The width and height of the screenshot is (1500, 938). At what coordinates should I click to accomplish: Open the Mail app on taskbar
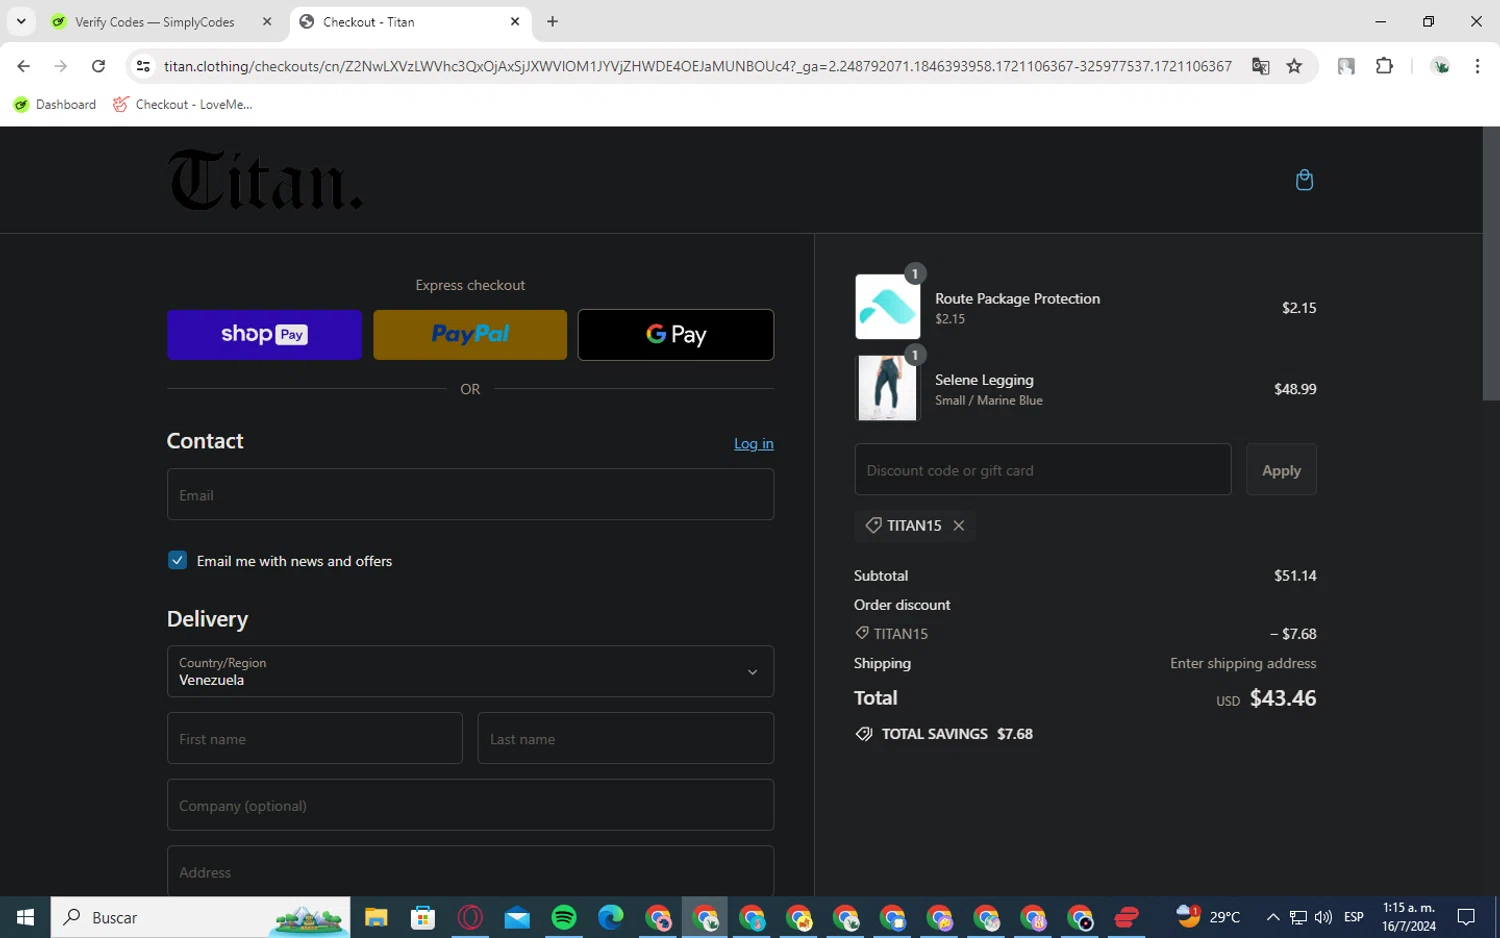[x=517, y=917]
